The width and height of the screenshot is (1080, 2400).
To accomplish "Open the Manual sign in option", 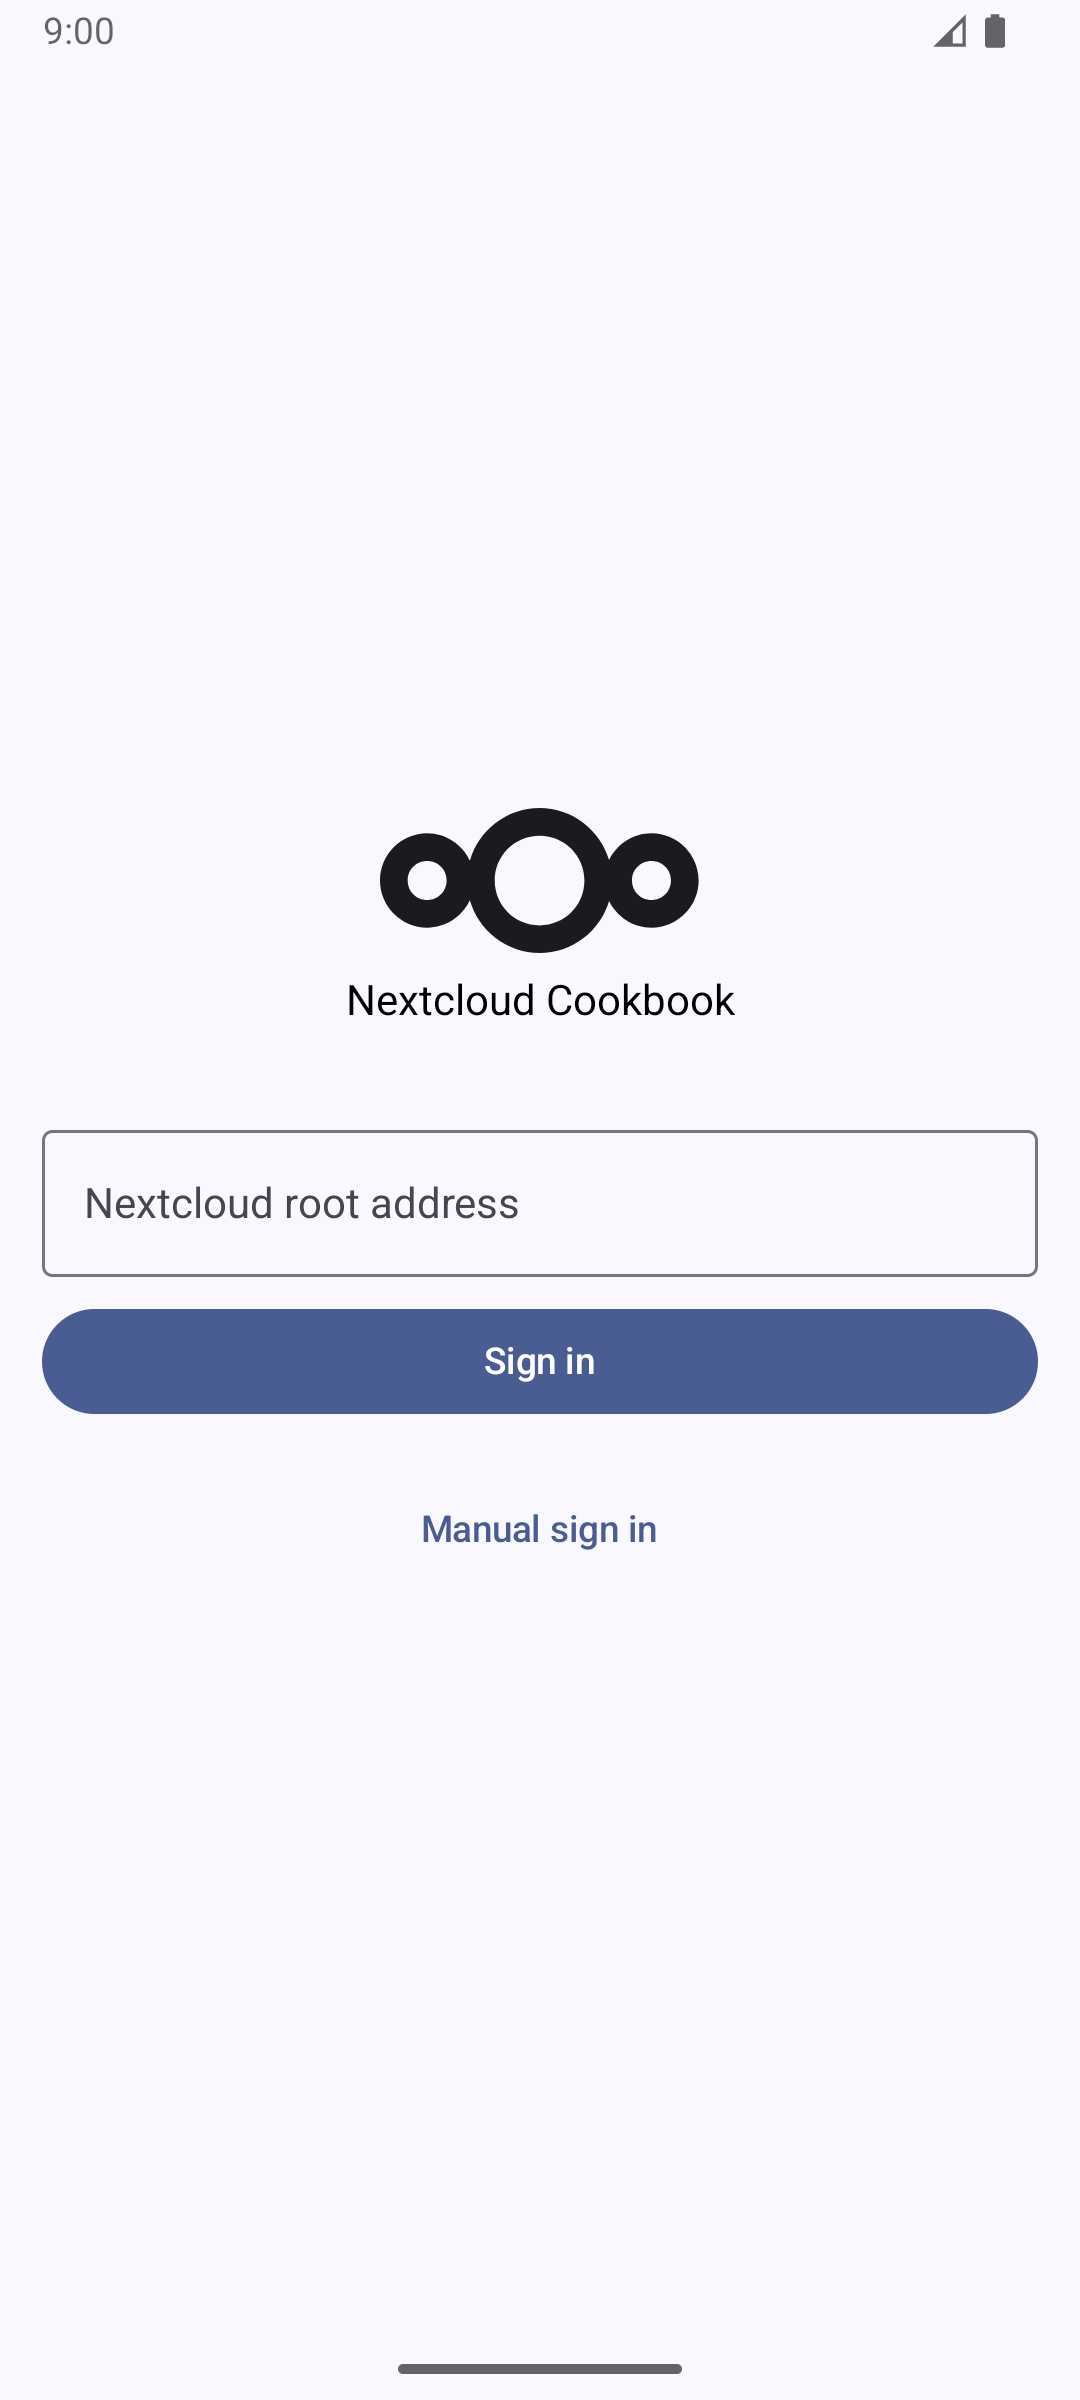I will tap(539, 1529).
